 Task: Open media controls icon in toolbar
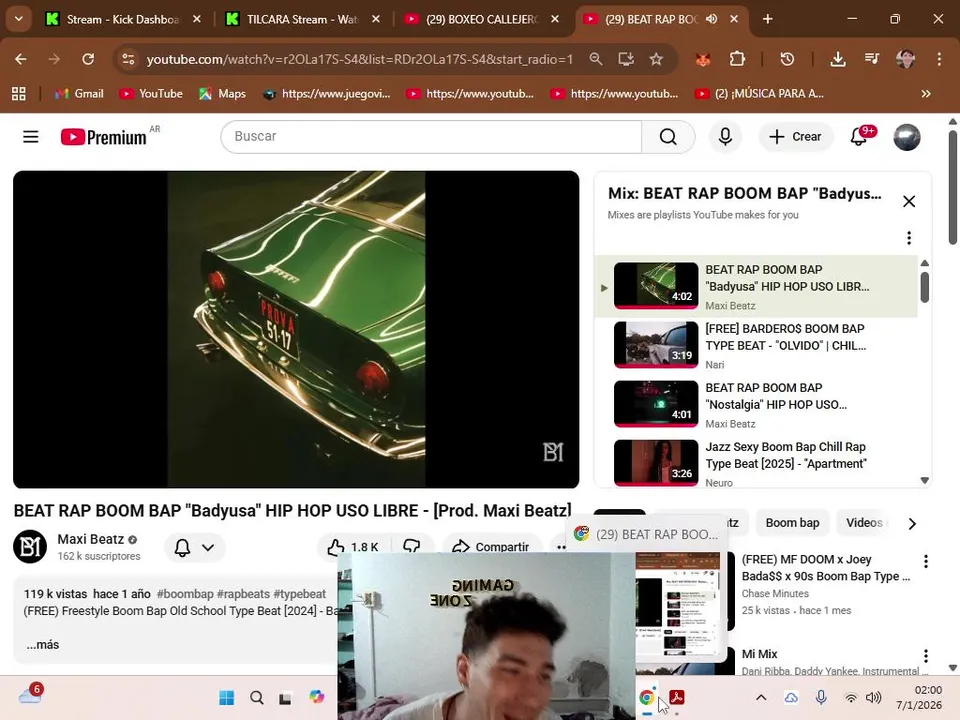tap(872, 59)
